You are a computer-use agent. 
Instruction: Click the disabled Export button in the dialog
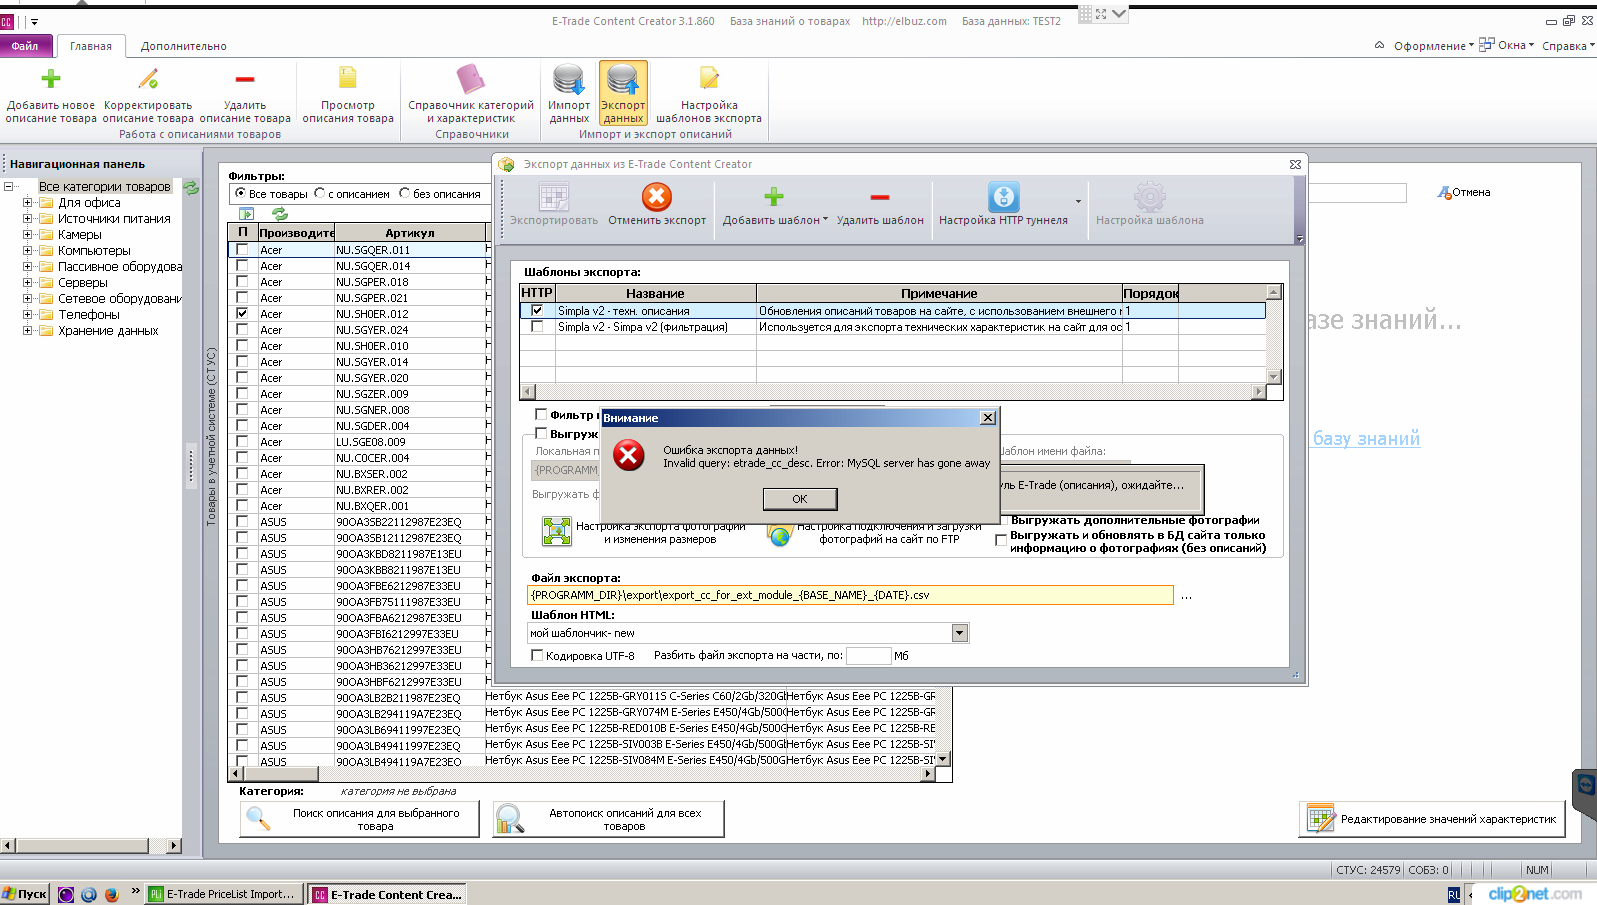click(554, 204)
